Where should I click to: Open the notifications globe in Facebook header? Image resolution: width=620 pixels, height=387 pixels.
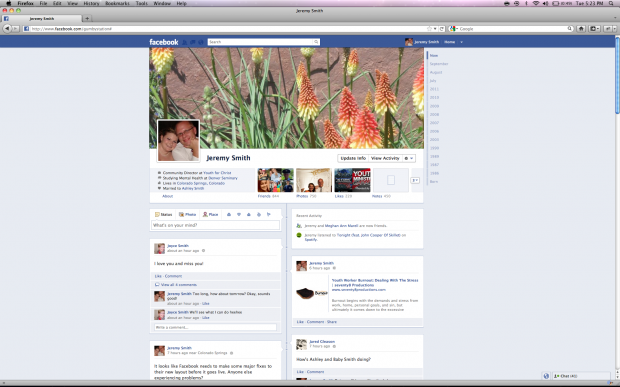[200, 42]
